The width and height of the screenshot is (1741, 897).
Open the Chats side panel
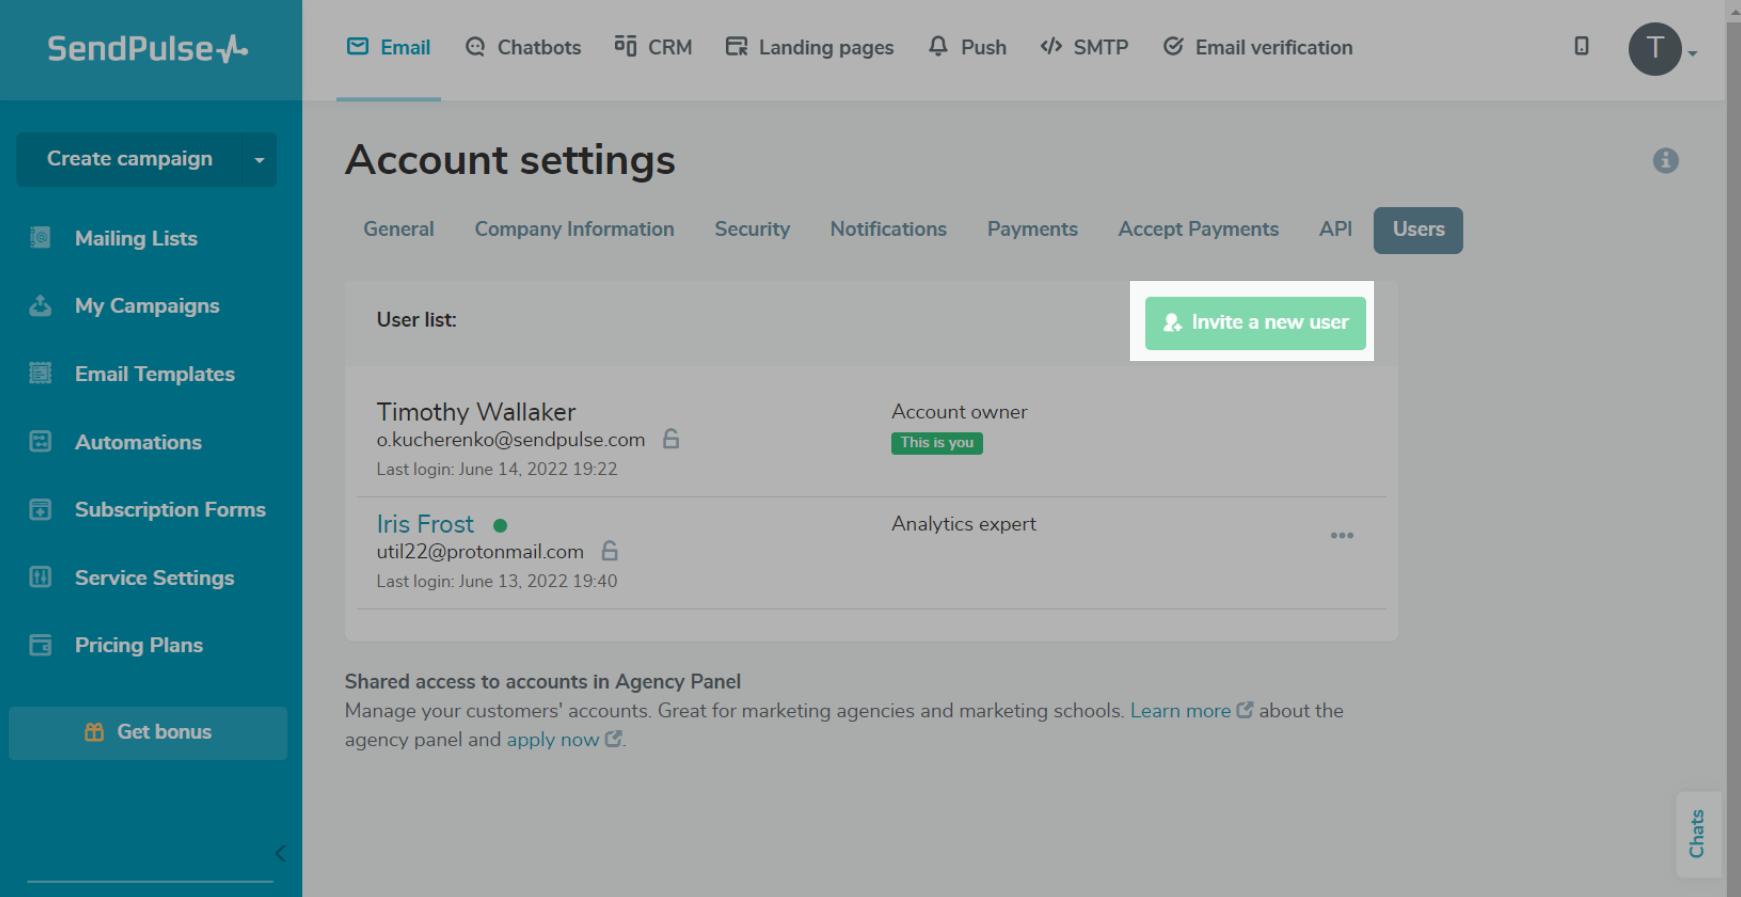click(x=1697, y=833)
